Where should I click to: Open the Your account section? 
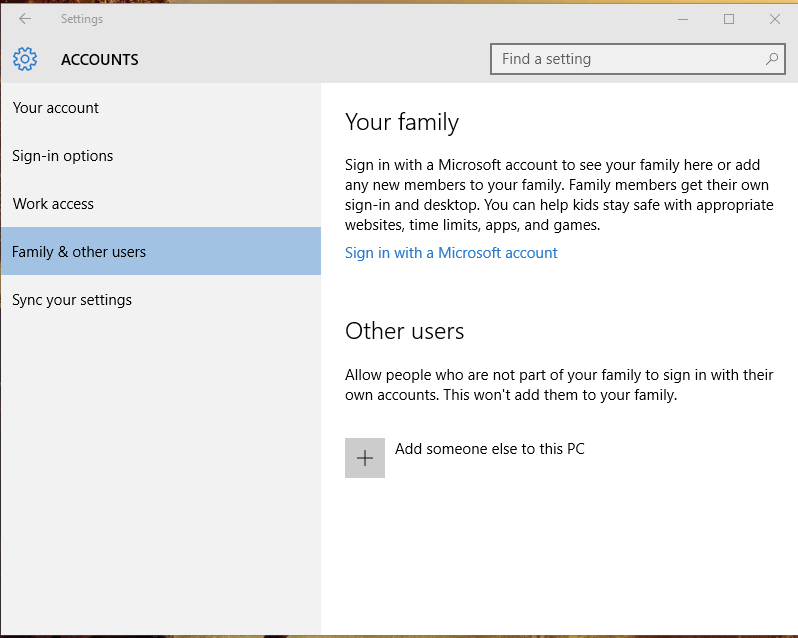56,108
